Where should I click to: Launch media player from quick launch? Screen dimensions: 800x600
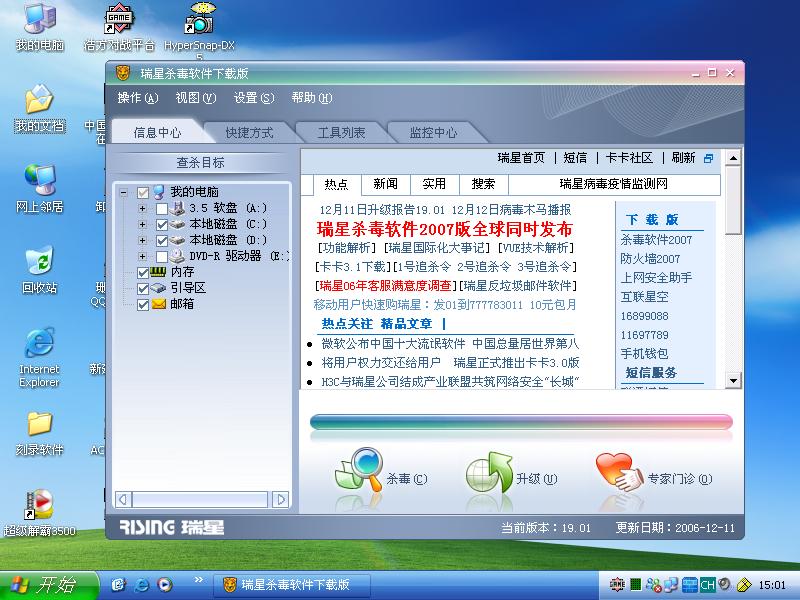point(164,584)
